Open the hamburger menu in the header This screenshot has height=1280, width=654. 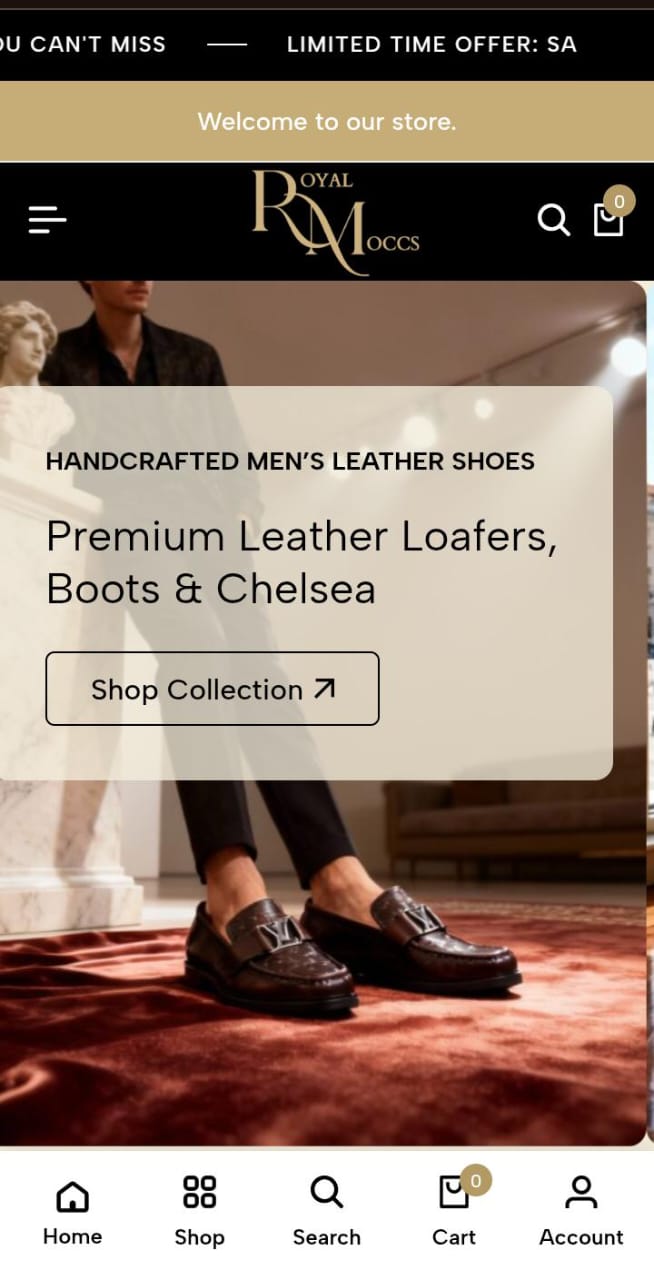47,219
